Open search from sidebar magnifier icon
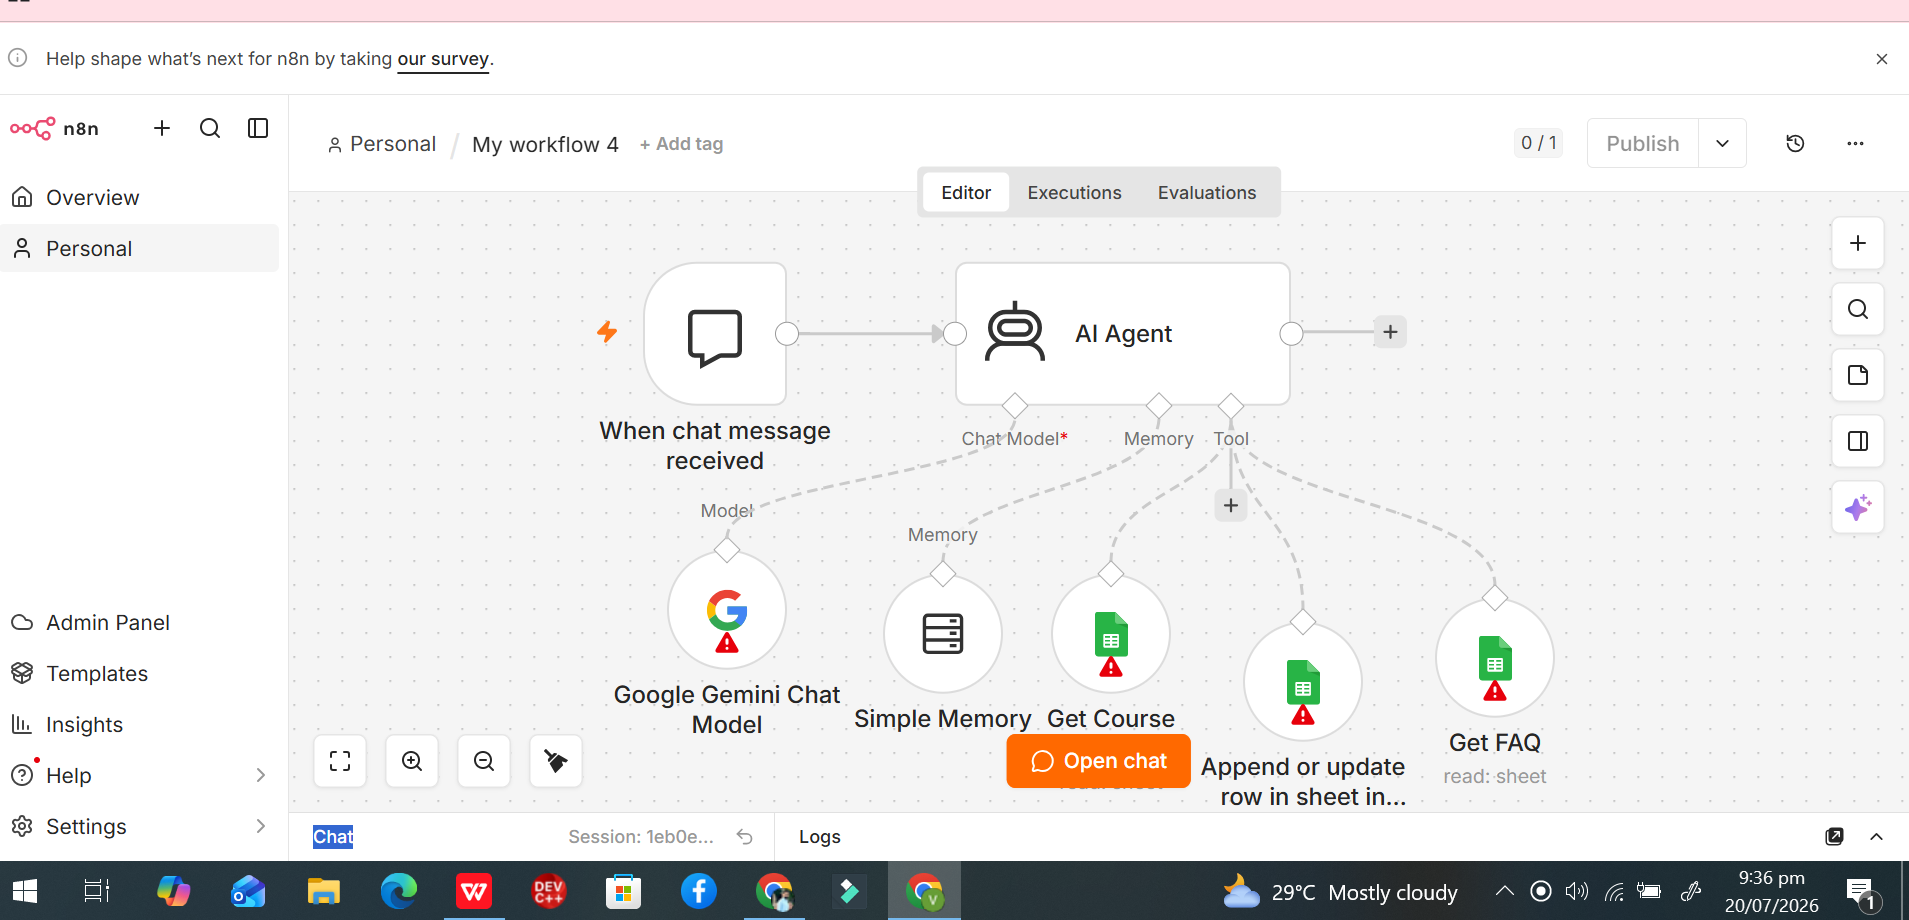The width and height of the screenshot is (1909, 920). (210, 128)
